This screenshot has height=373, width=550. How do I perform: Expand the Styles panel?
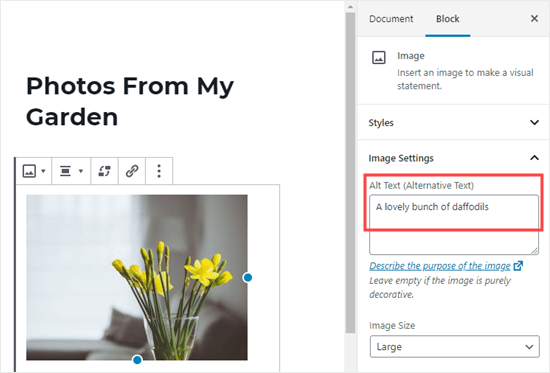(x=454, y=122)
